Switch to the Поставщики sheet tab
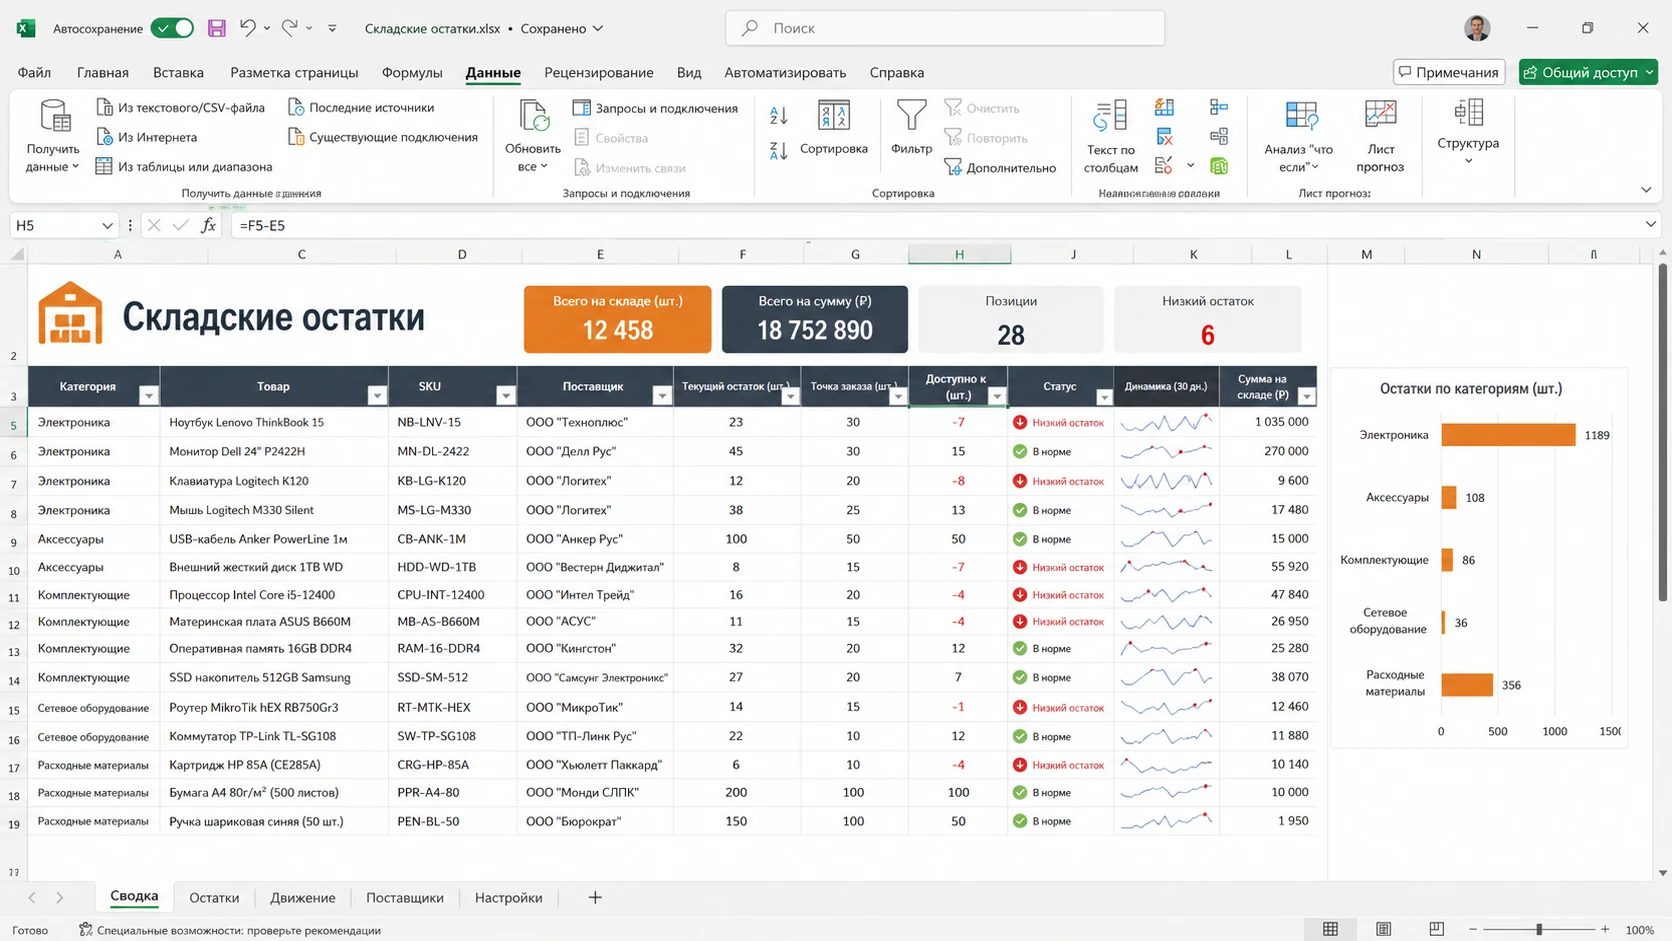Image resolution: width=1672 pixels, height=941 pixels. click(404, 897)
